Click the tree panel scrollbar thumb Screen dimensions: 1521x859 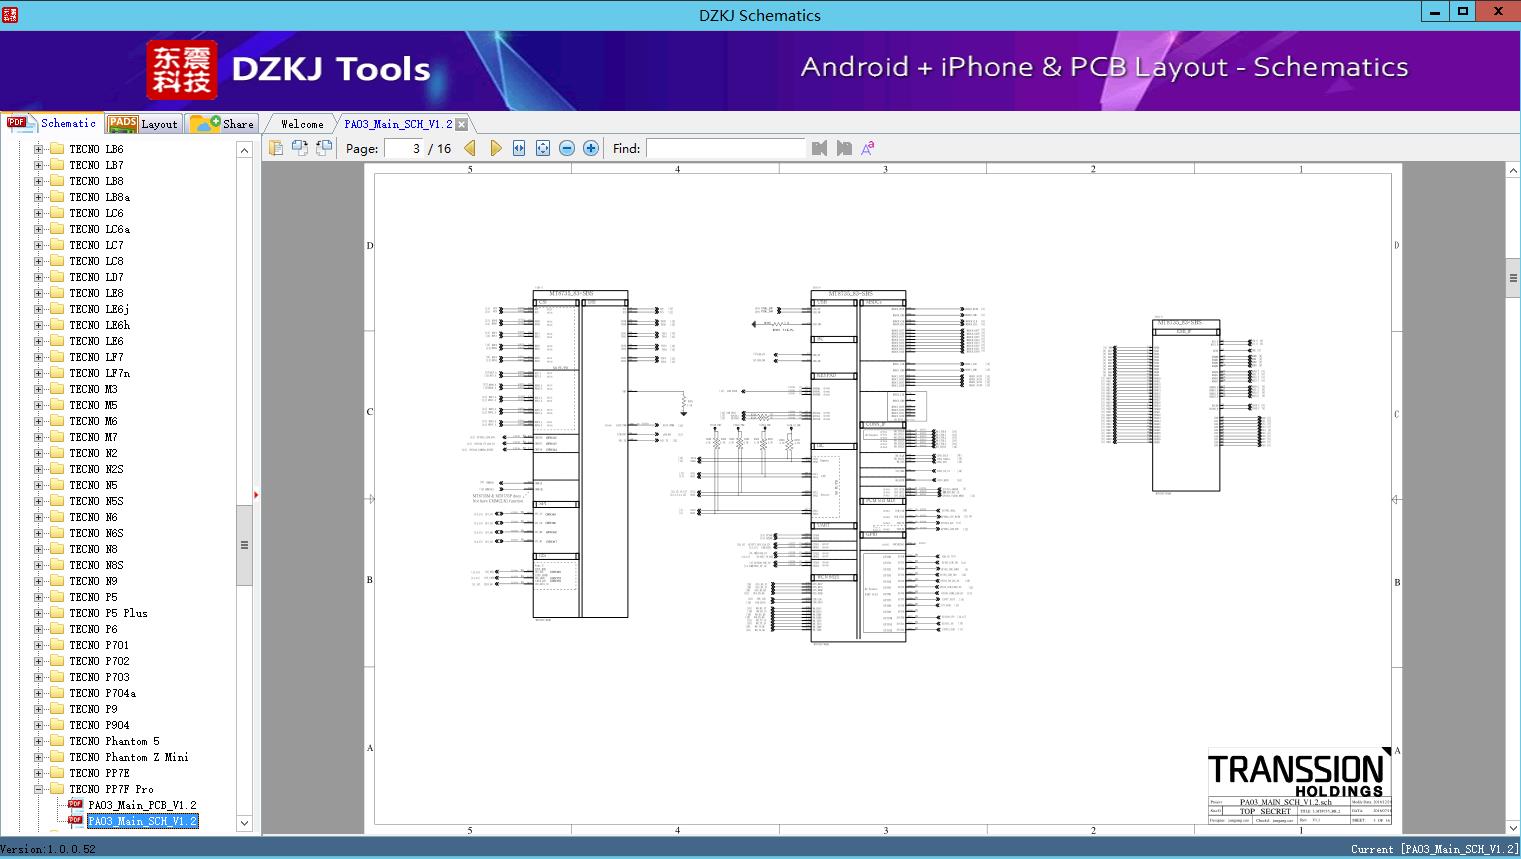pos(244,545)
